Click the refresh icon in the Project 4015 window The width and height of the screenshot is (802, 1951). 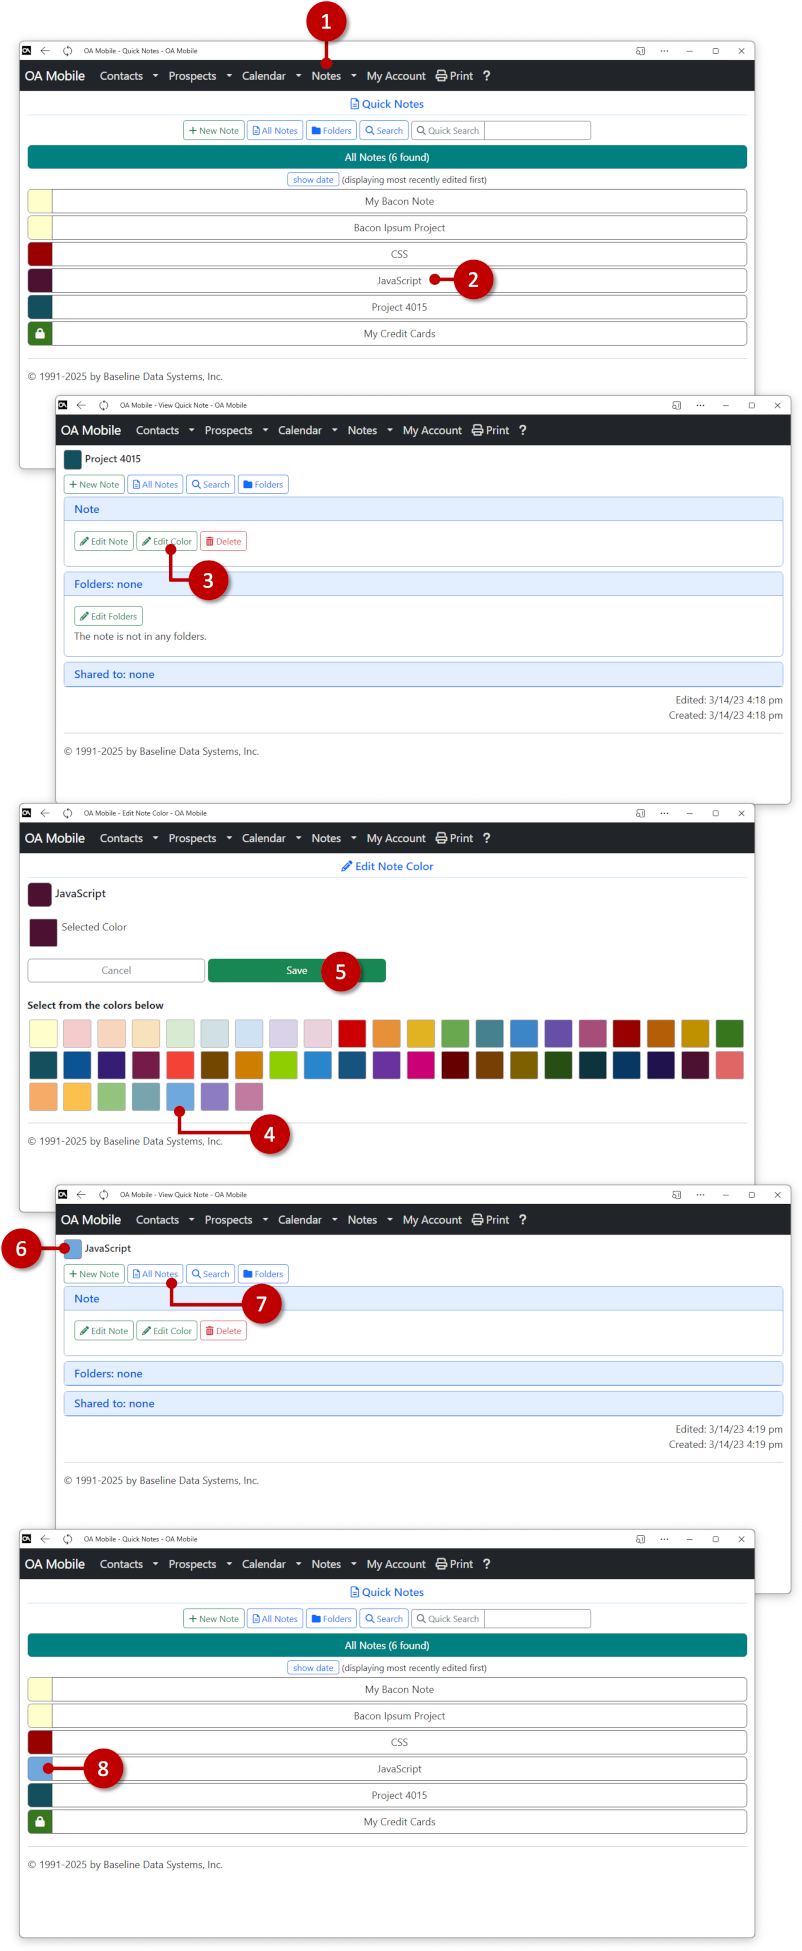(x=103, y=405)
